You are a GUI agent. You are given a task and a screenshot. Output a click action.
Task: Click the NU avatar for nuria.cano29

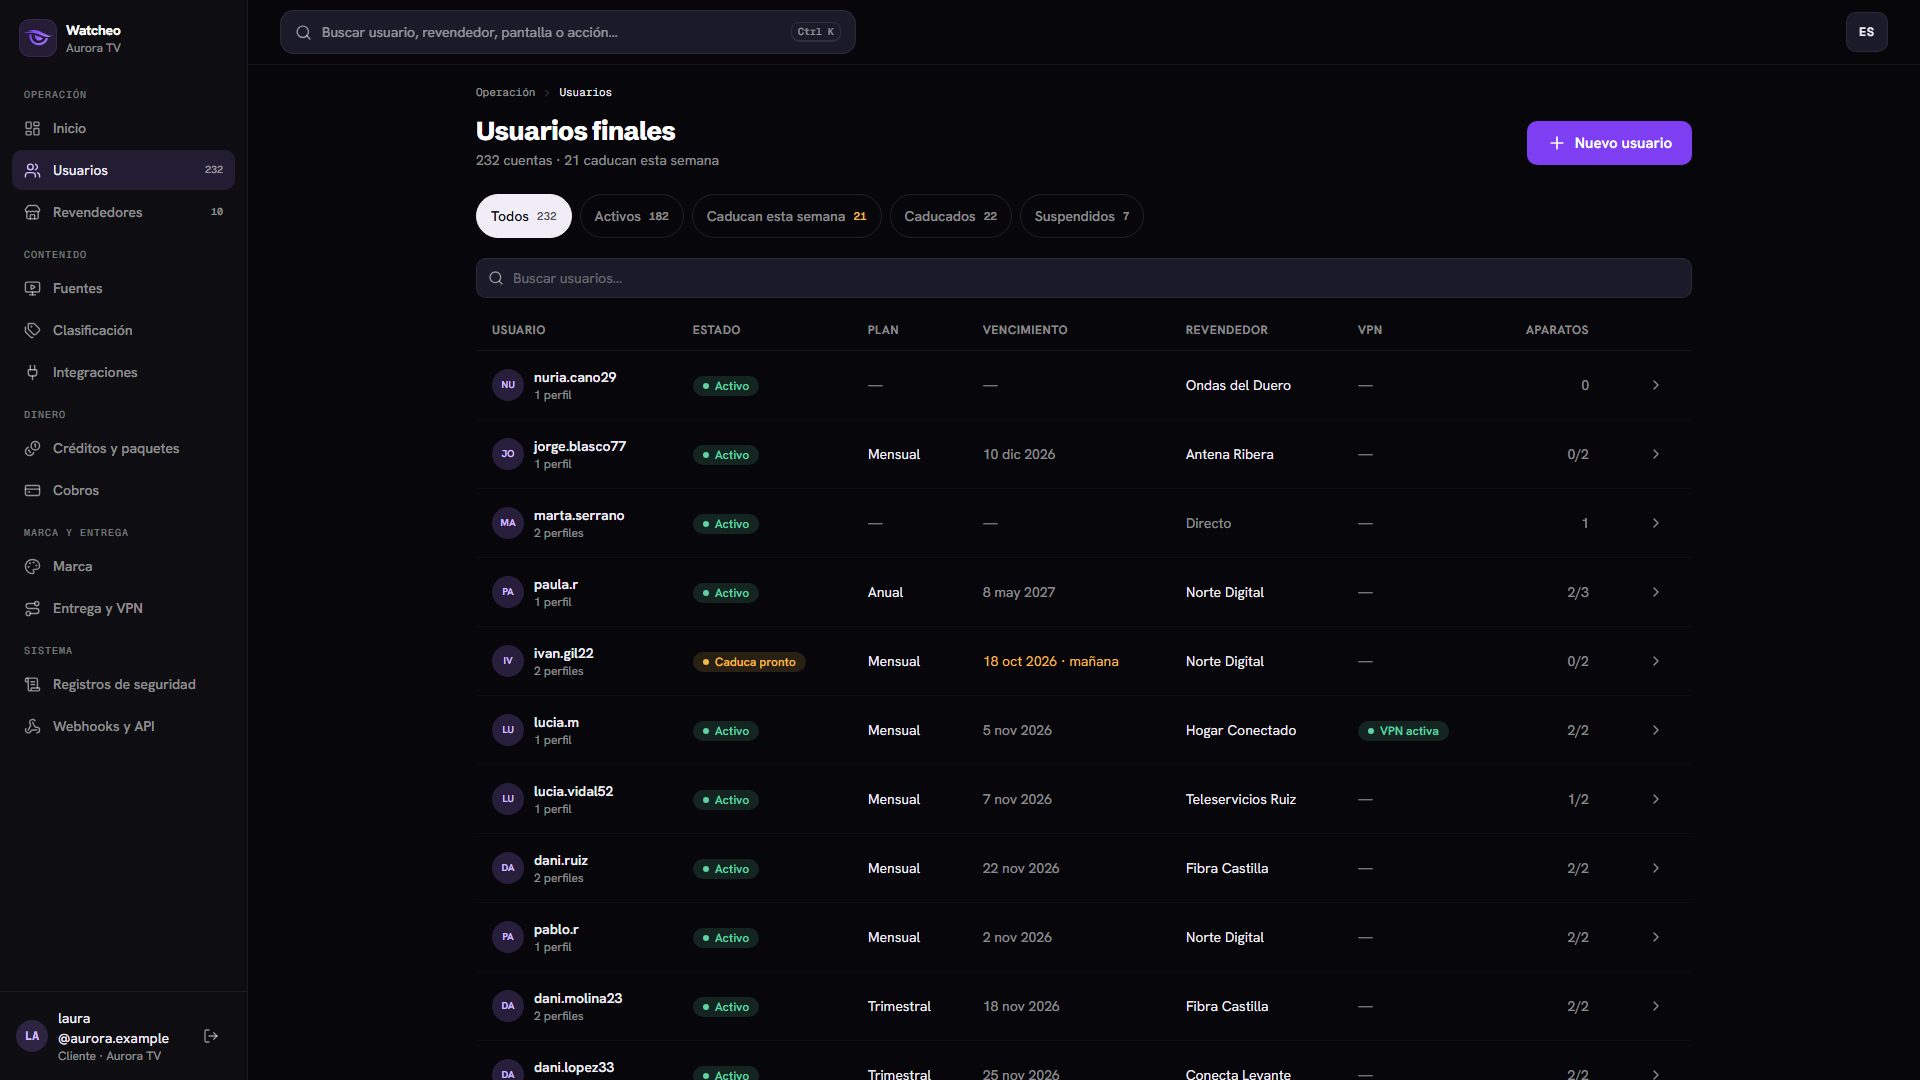click(508, 385)
